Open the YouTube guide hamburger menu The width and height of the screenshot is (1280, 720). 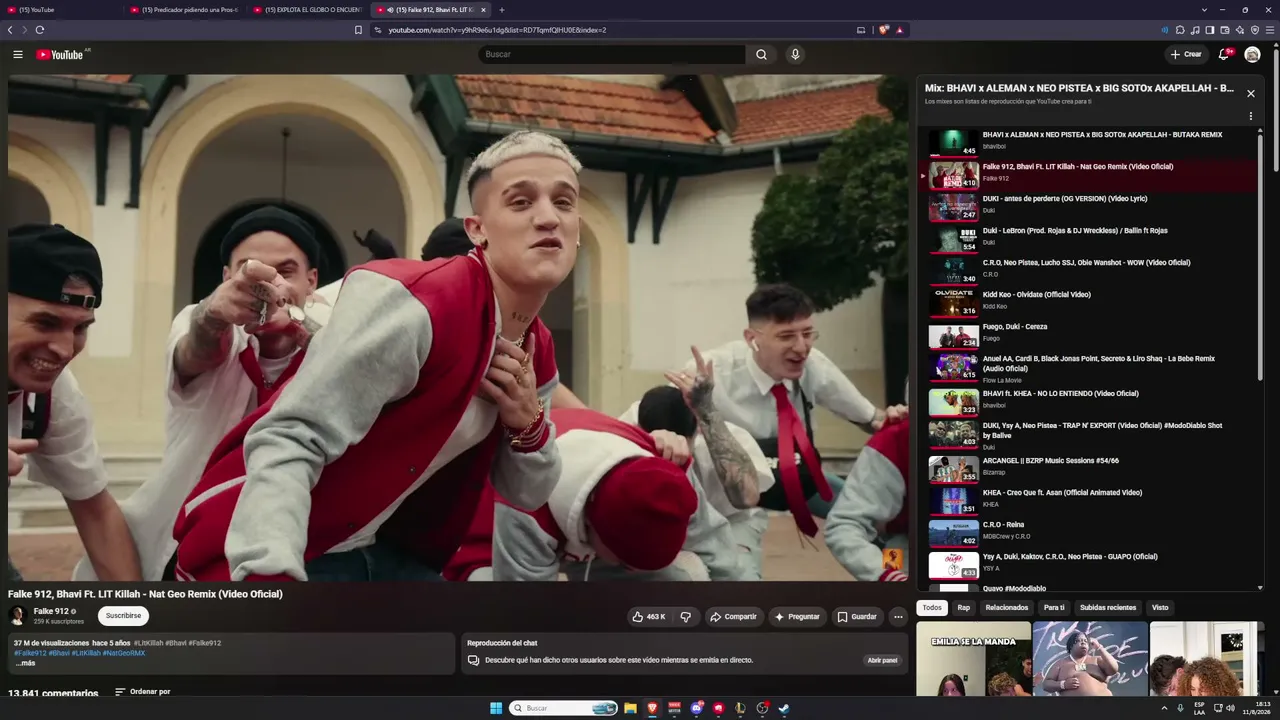pyautogui.click(x=18, y=54)
